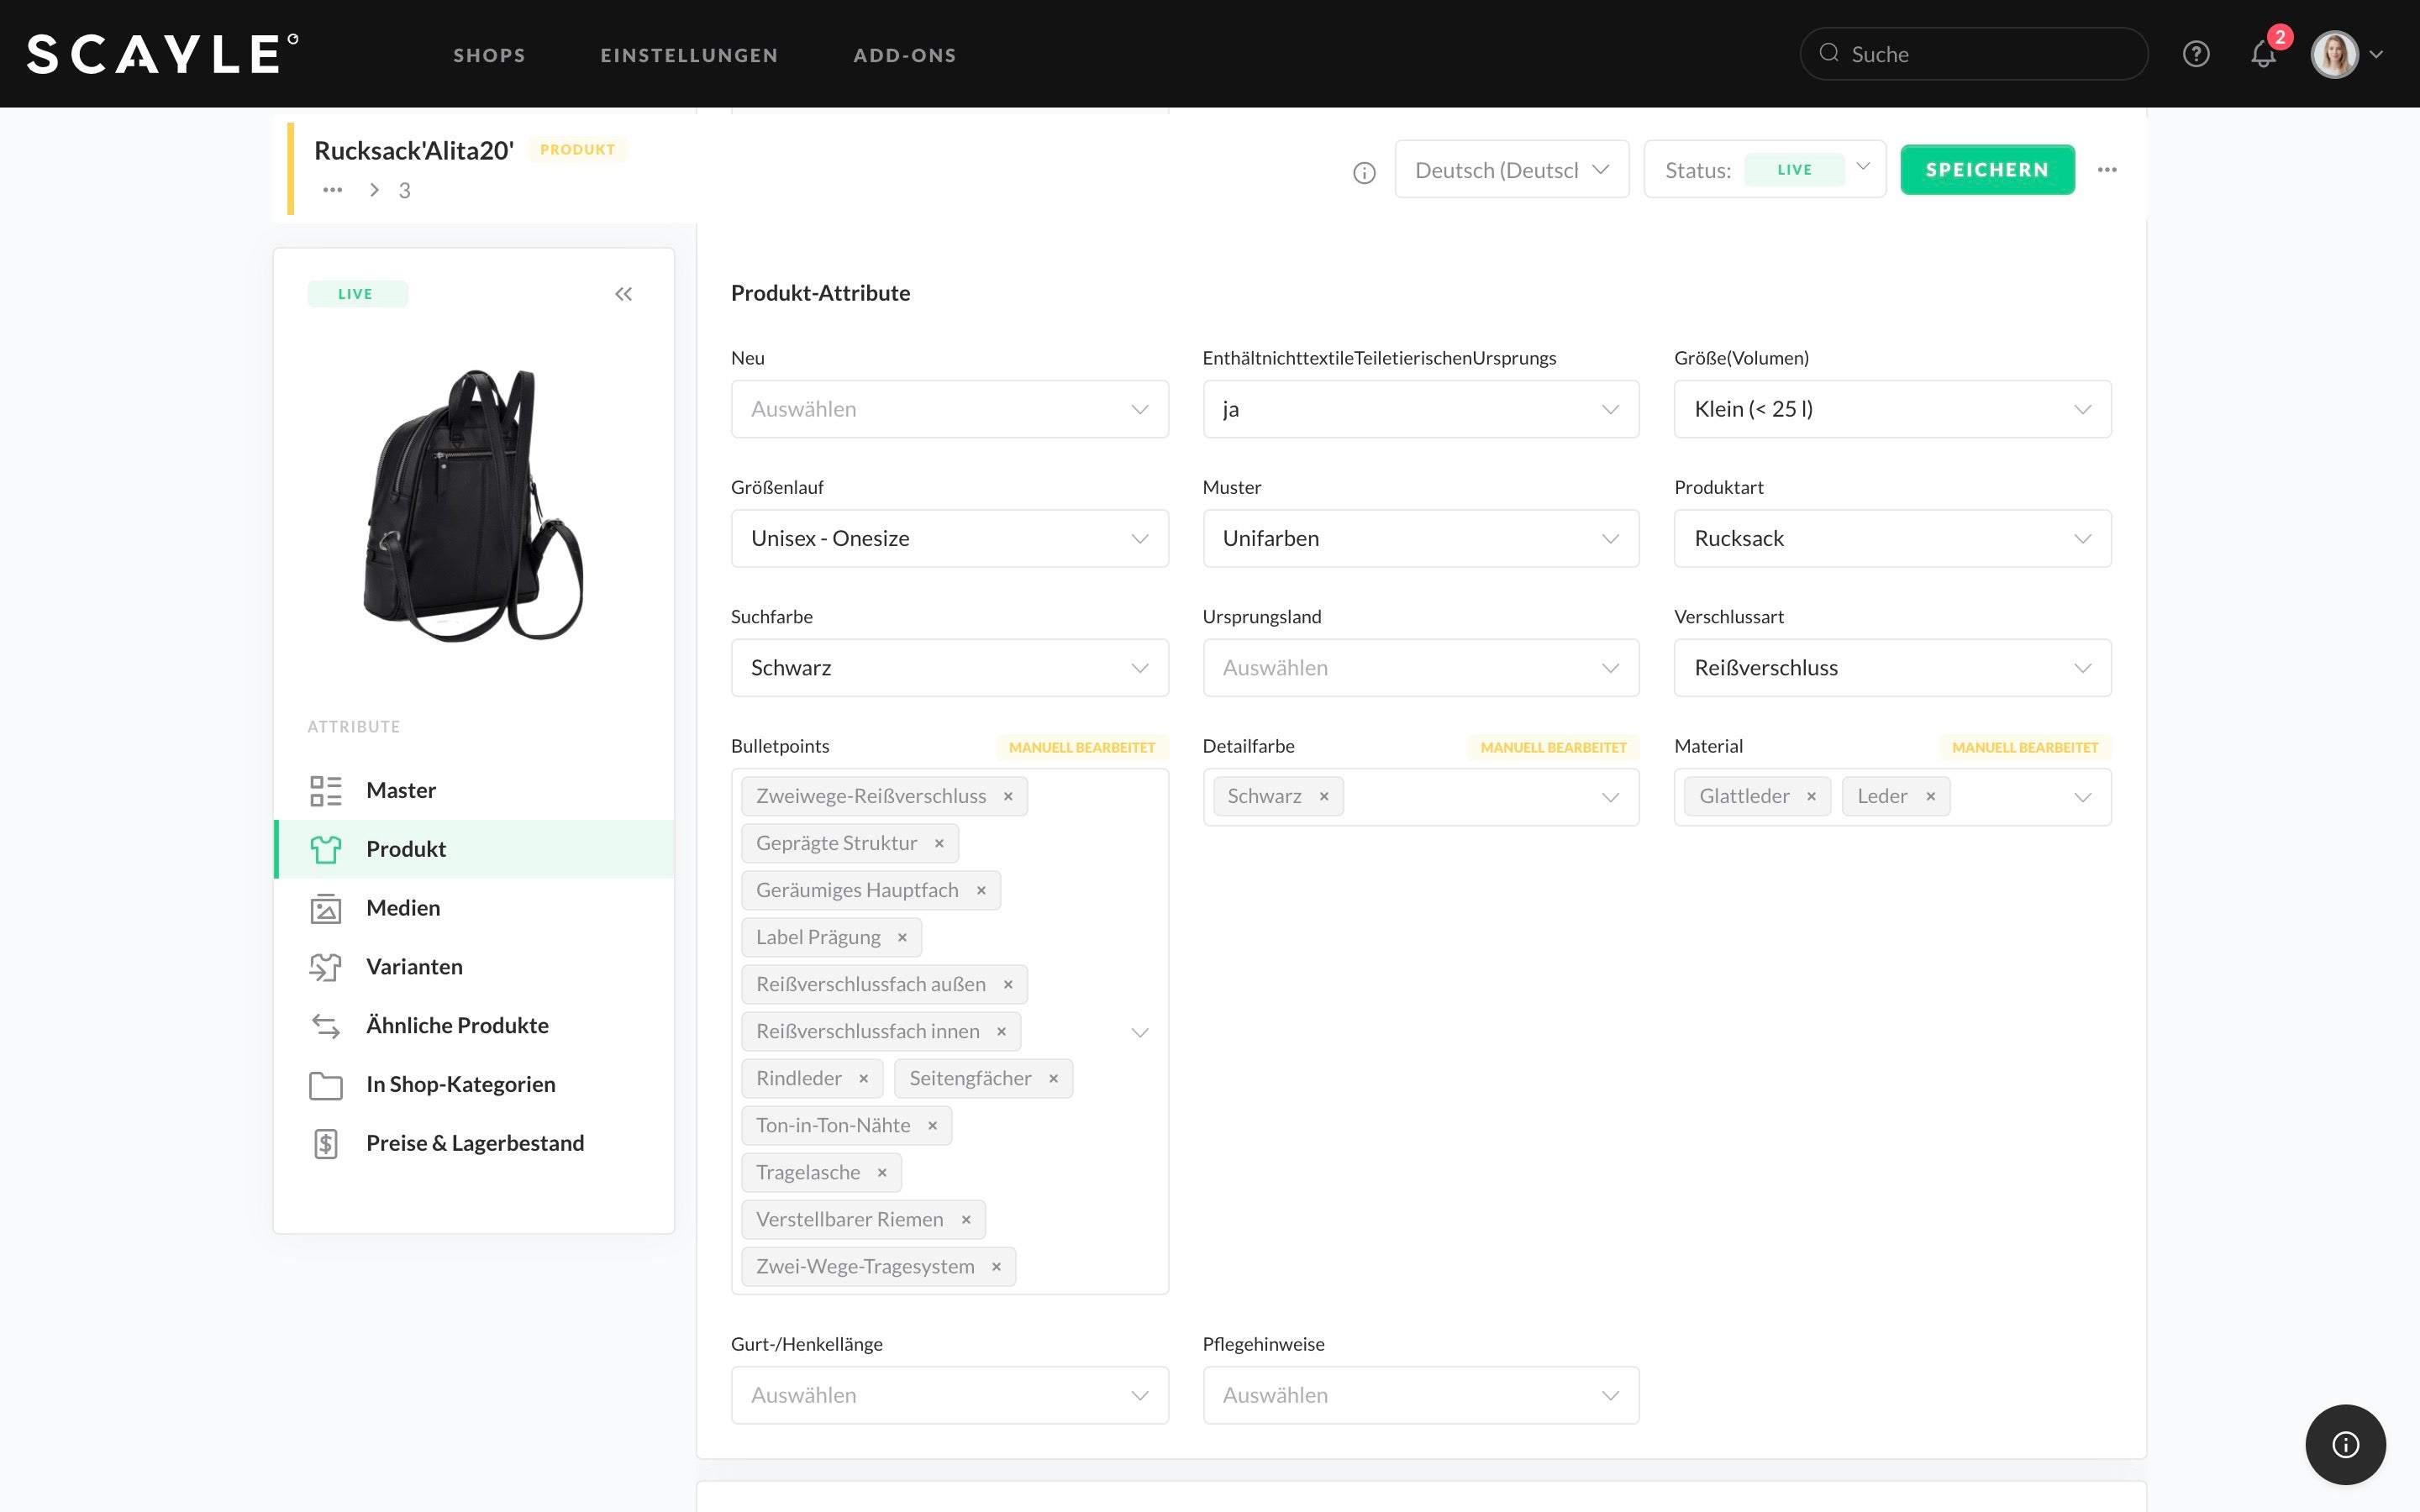Collapse the sidebar with double chevron
Screen dimensions: 2420x1512
(623, 294)
